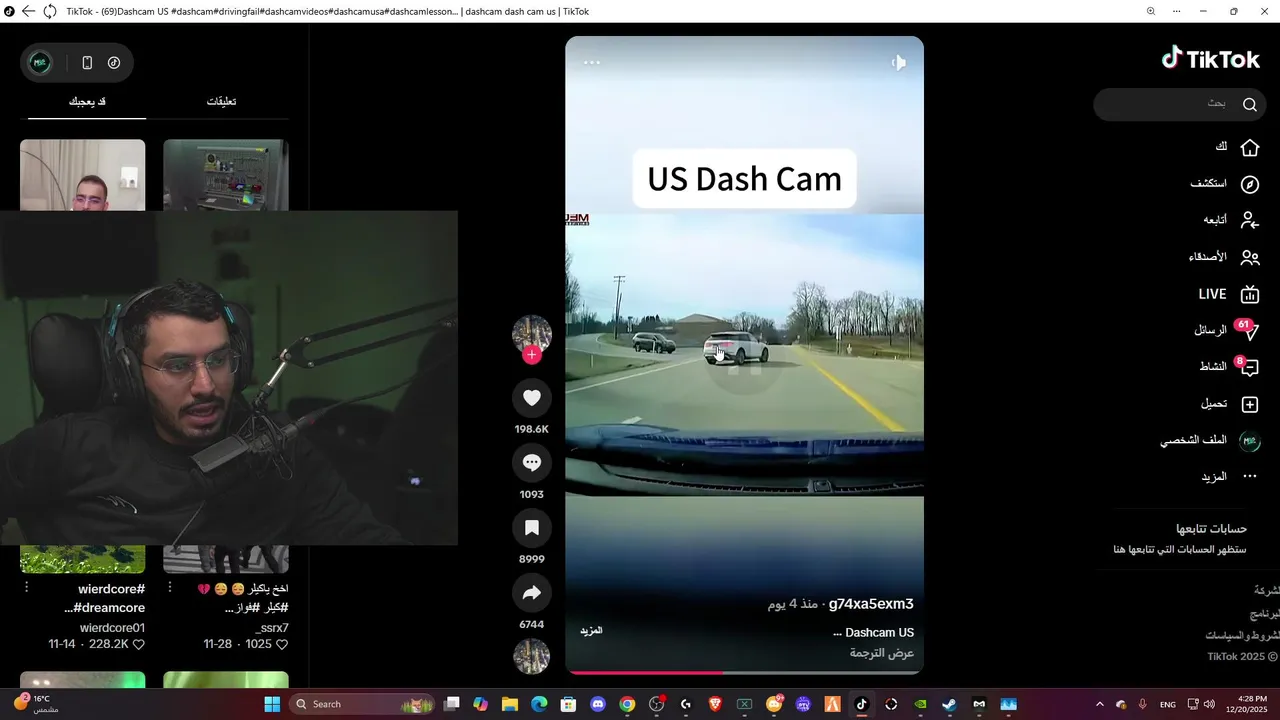Open النشاط activity notifications

[x=1229, y=367]
